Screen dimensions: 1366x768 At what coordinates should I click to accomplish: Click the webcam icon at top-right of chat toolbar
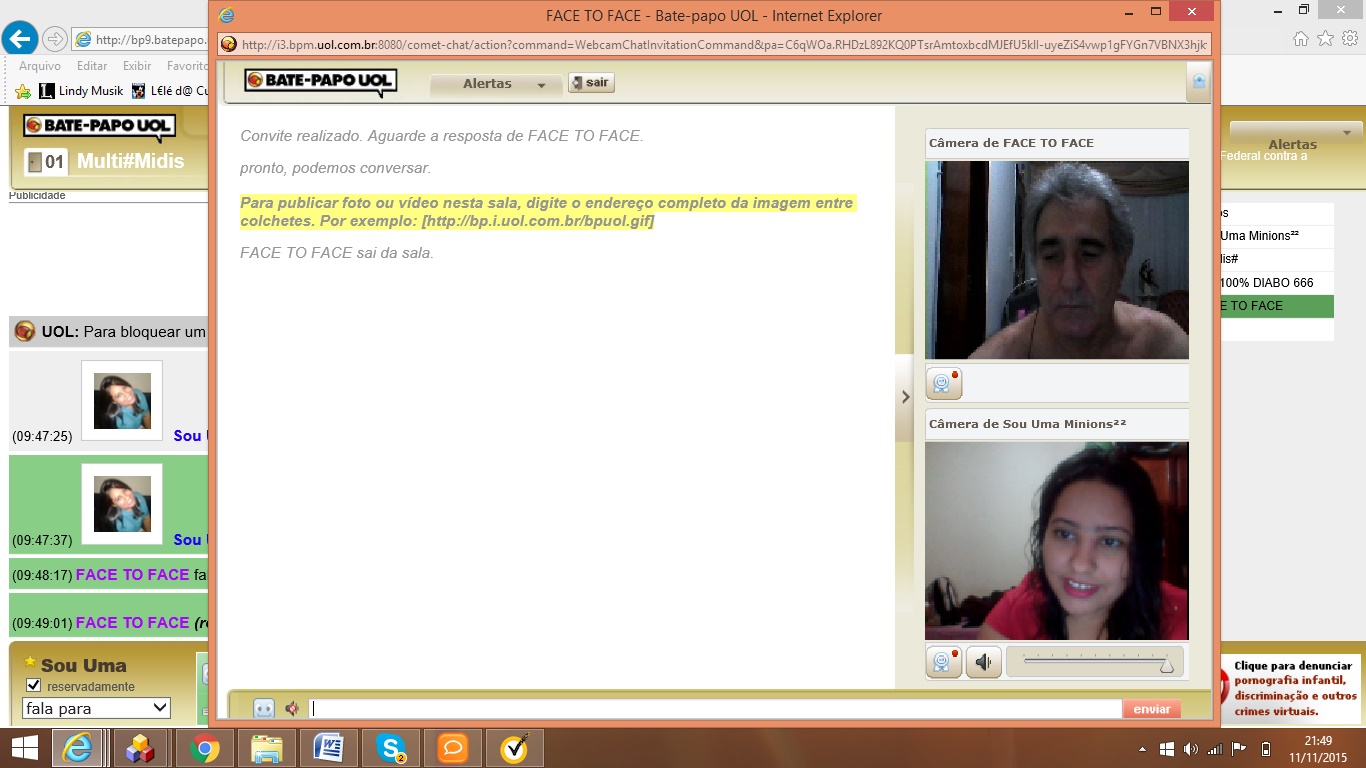[x=1198, y=82]
